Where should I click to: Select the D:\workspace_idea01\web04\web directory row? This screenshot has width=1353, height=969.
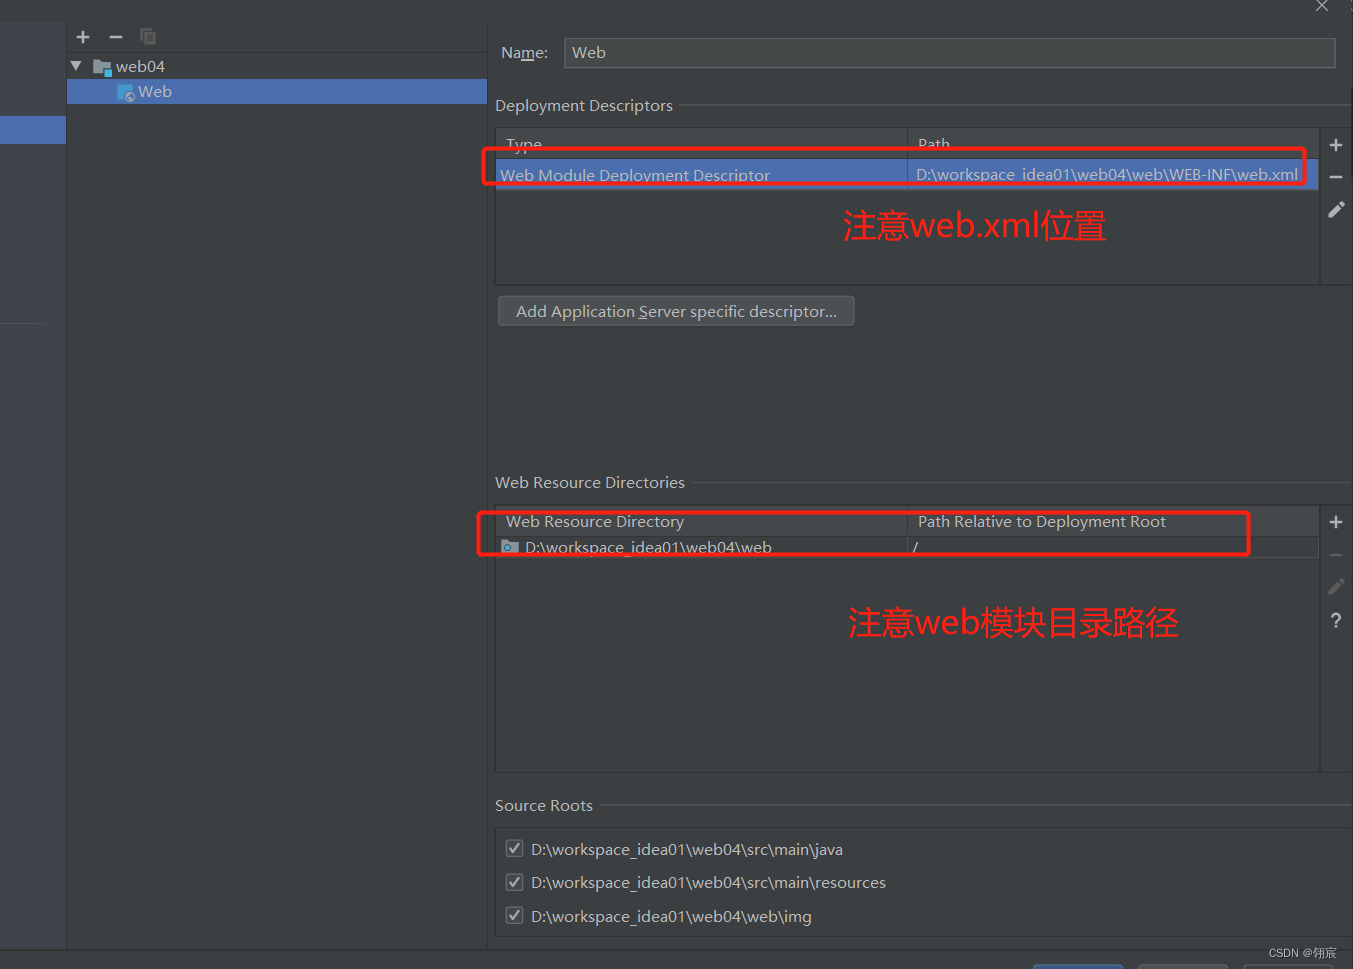[x=907, y=547]
